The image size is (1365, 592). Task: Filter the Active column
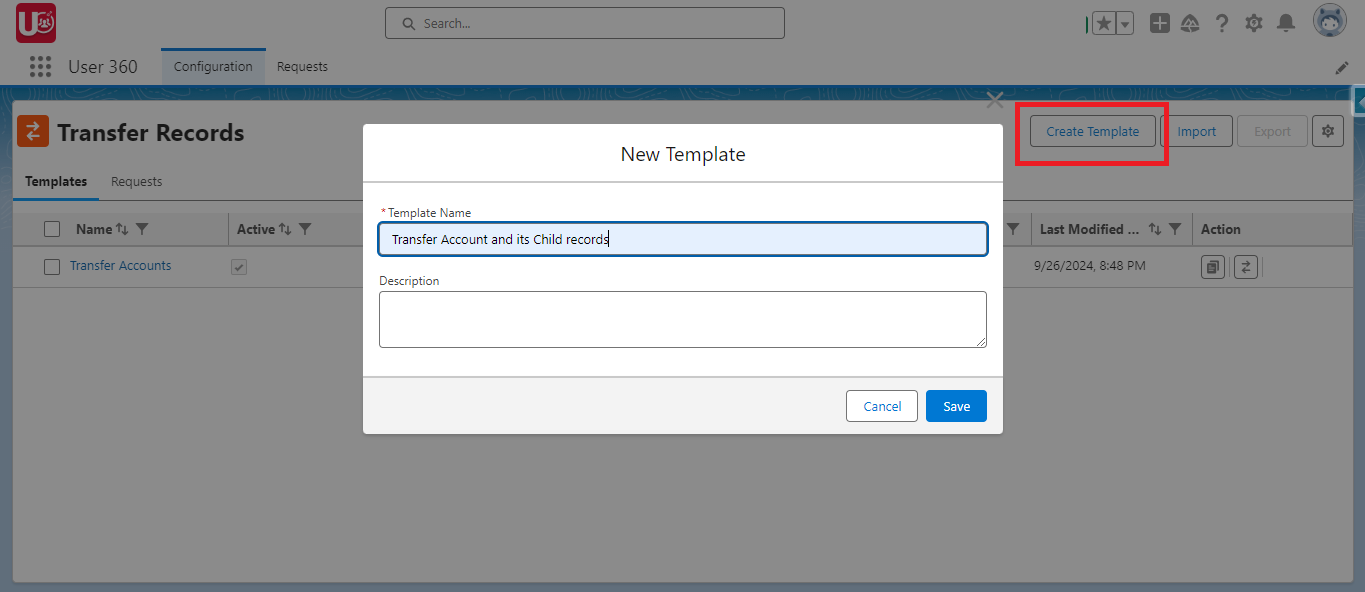[x=305, y=229]
